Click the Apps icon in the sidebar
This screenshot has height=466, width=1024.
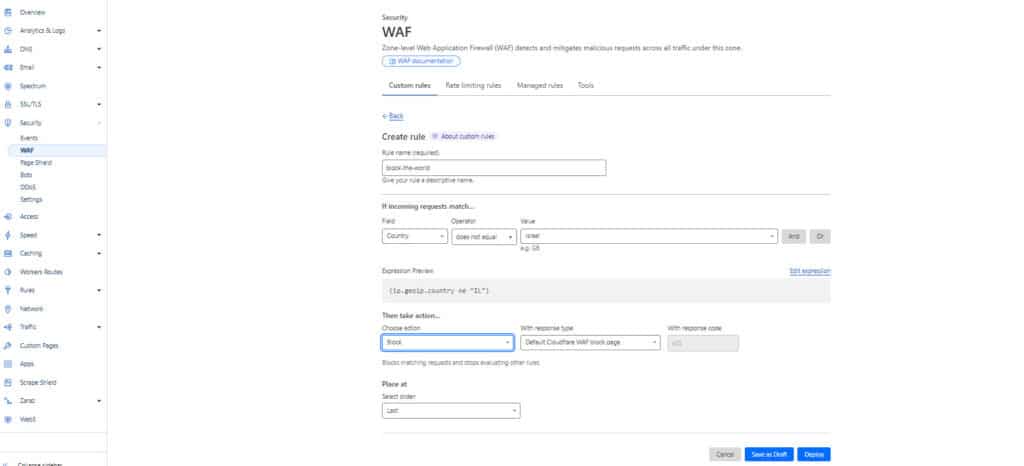coord(8,364)
